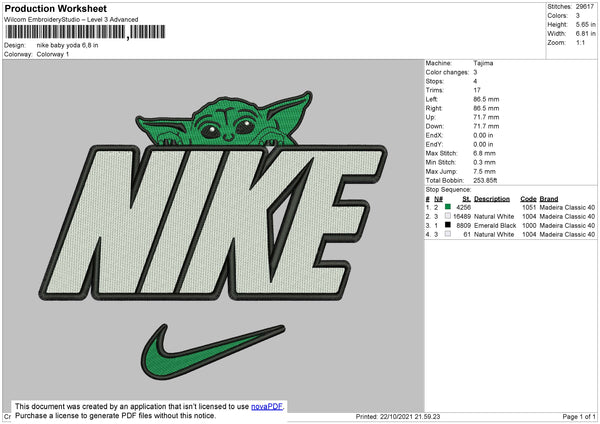Click the 'St.' column header
The height and width of the screenshot is (424, 600).
pos(466,199)
